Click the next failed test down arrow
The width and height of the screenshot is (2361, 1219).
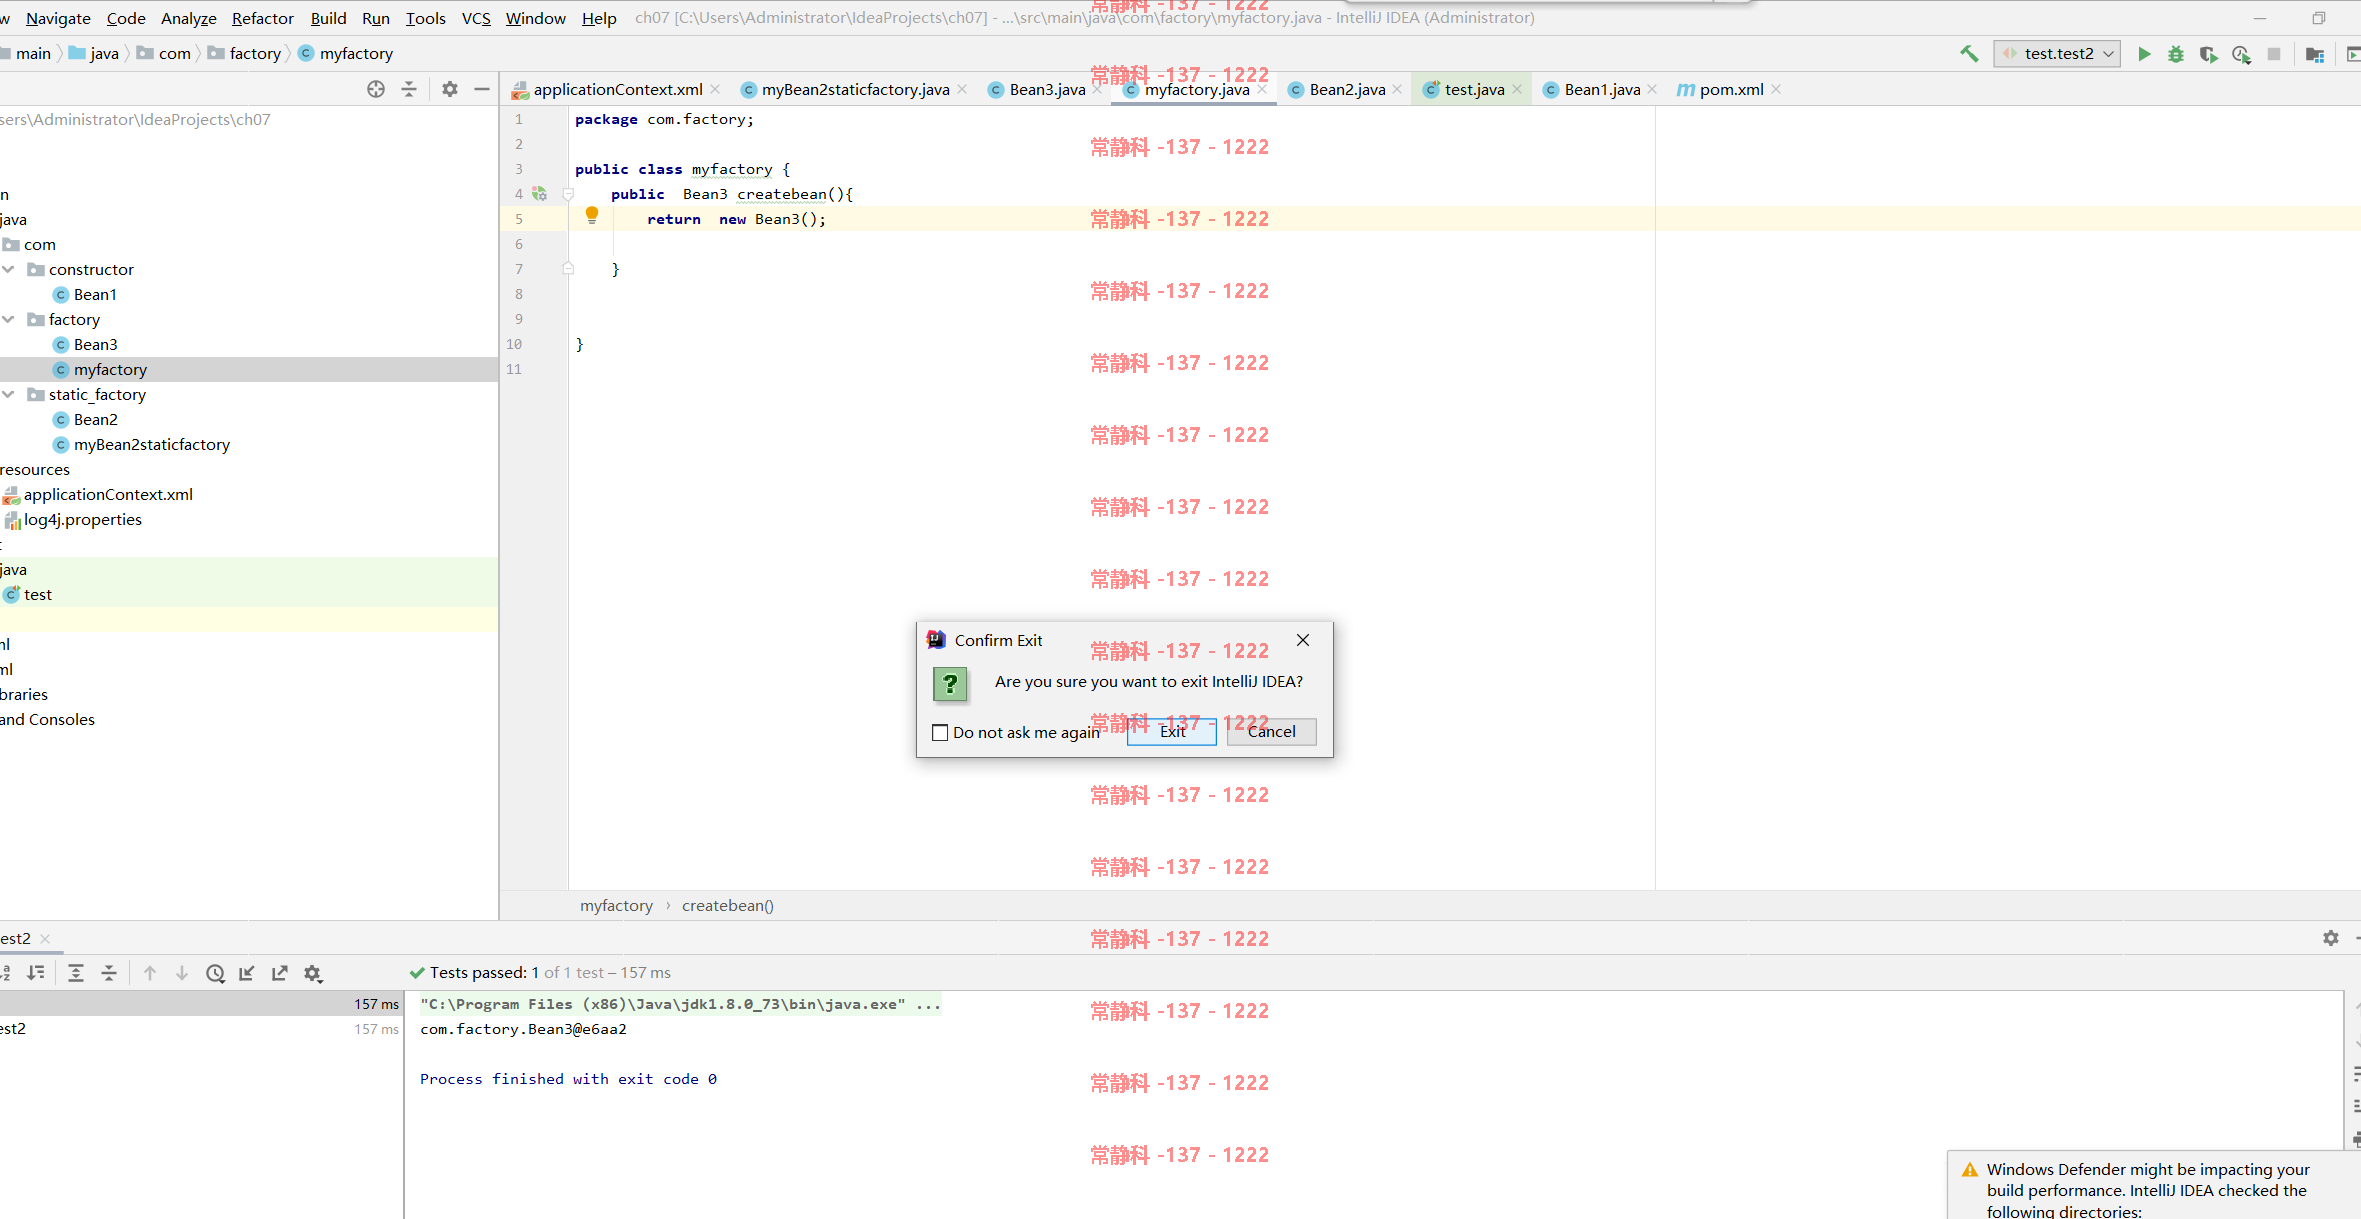click(x=182, y=973)
